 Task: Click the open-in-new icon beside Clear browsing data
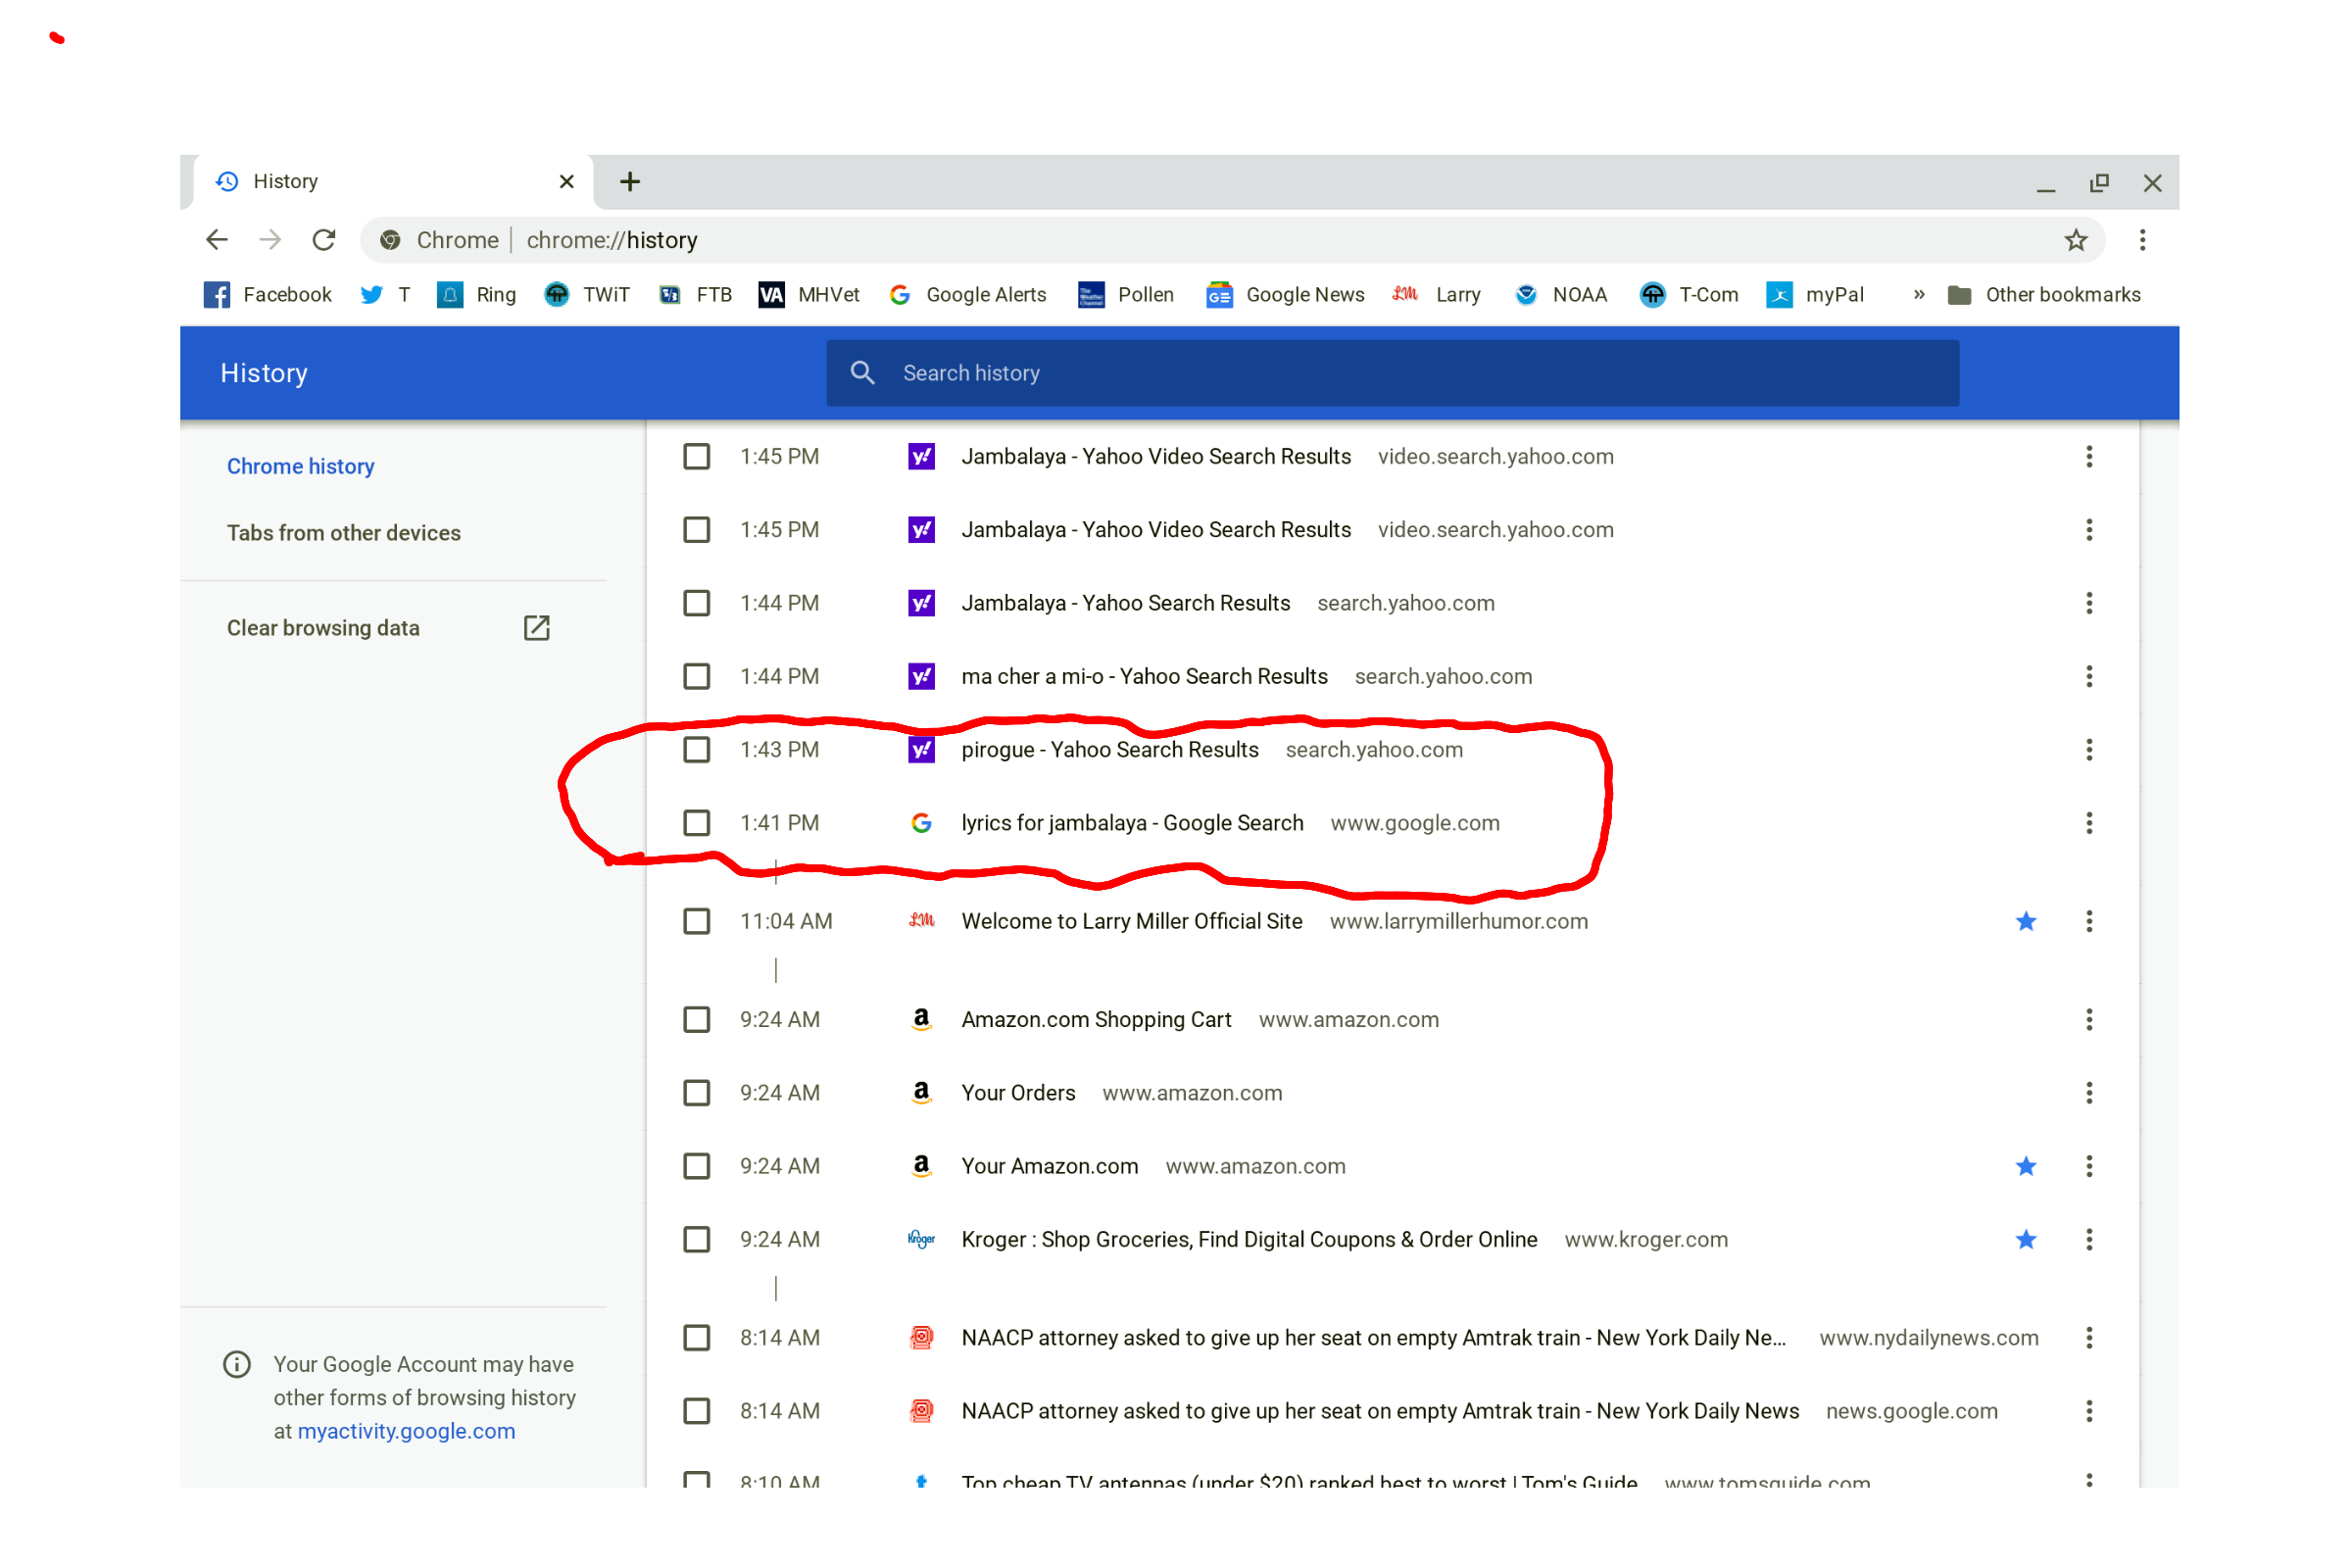tap(537, 628)
